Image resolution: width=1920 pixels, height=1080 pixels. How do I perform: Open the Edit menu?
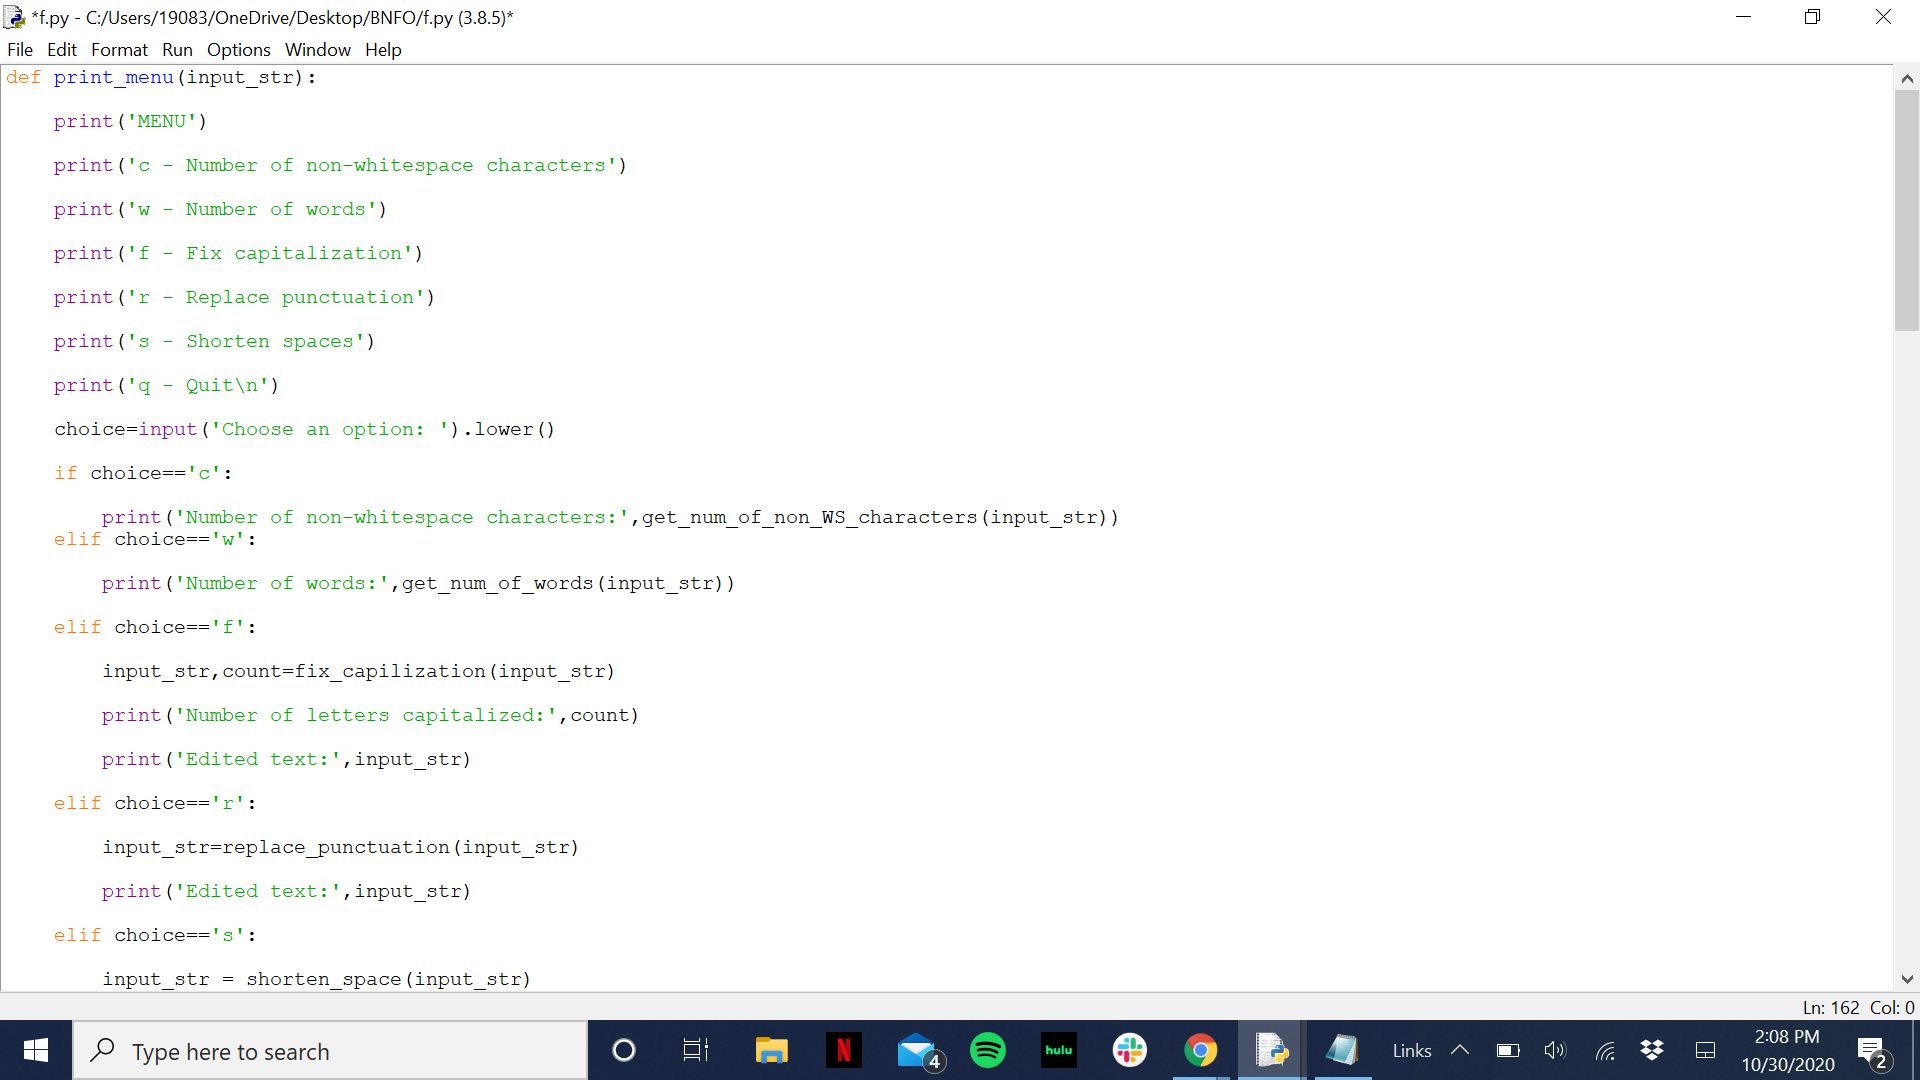click(x=62, y=50)
